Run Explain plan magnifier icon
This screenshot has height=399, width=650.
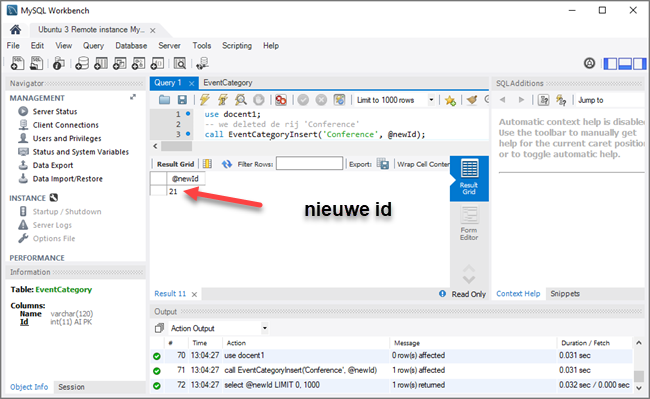click(240, 100)
